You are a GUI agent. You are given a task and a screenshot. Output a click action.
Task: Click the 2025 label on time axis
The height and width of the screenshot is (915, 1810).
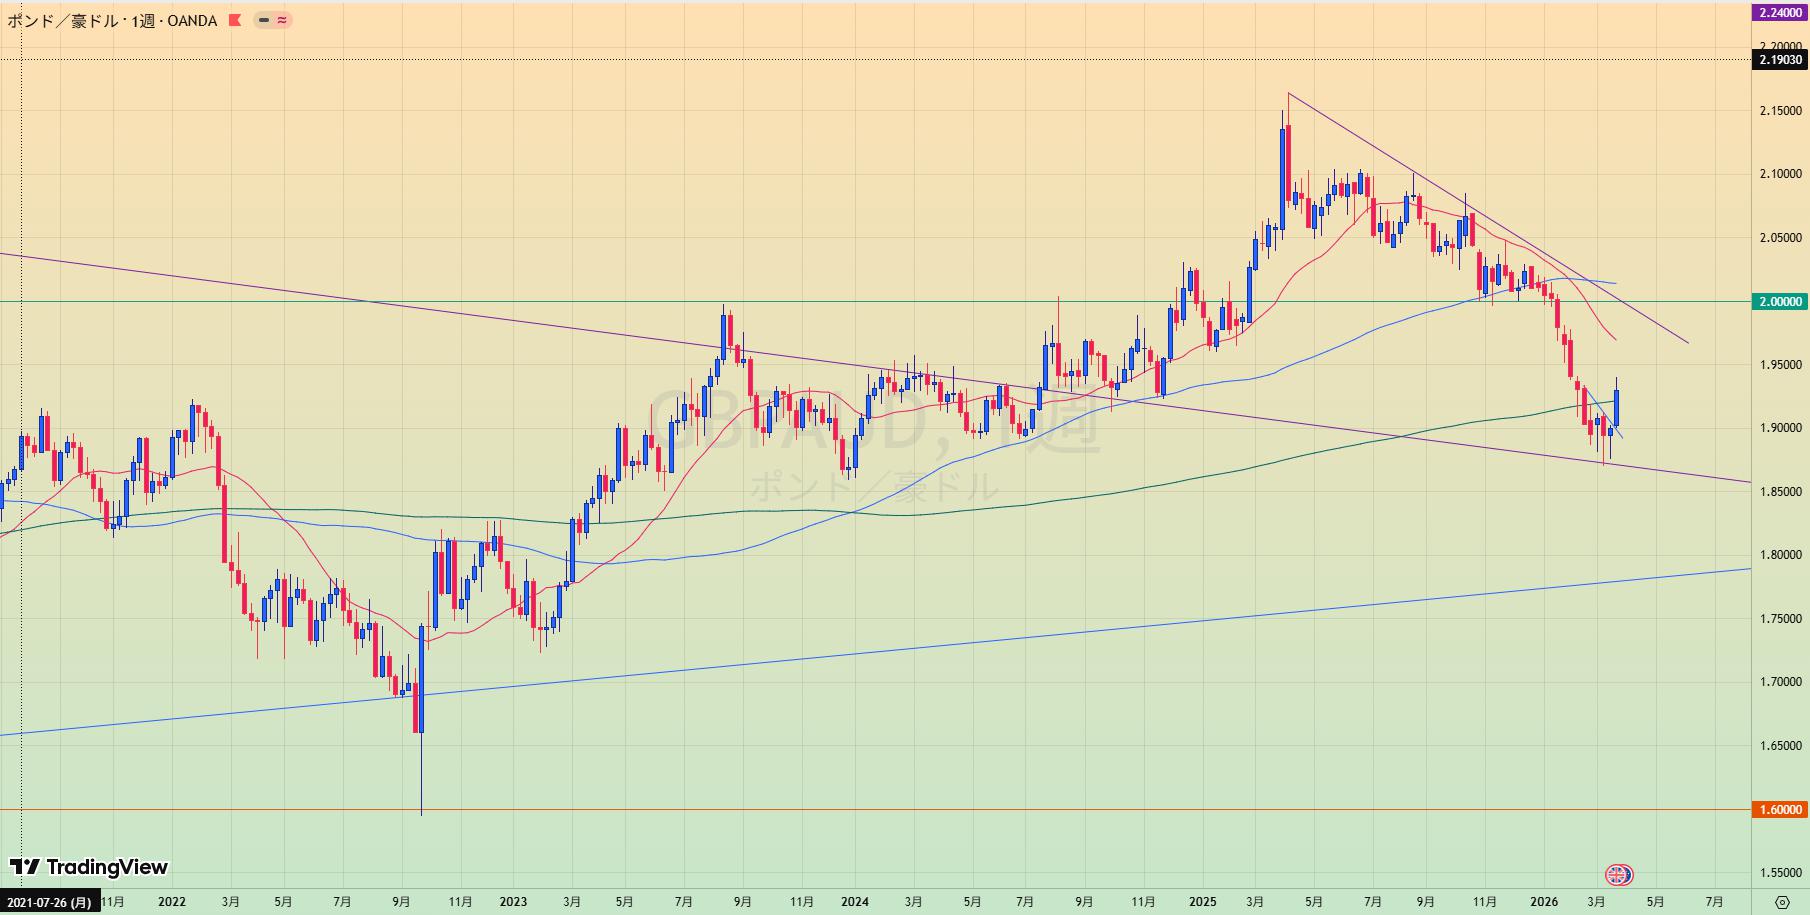(1203, 902)
